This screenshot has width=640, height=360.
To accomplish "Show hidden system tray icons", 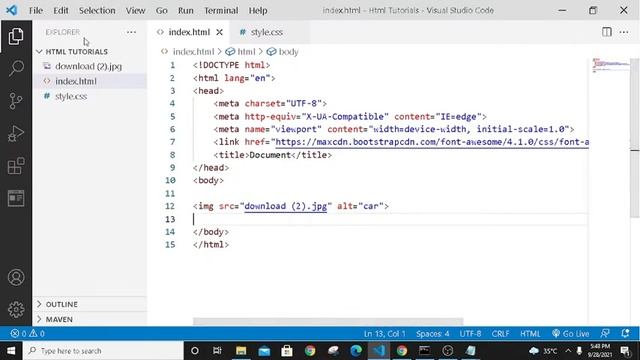I will pos(568,351).
